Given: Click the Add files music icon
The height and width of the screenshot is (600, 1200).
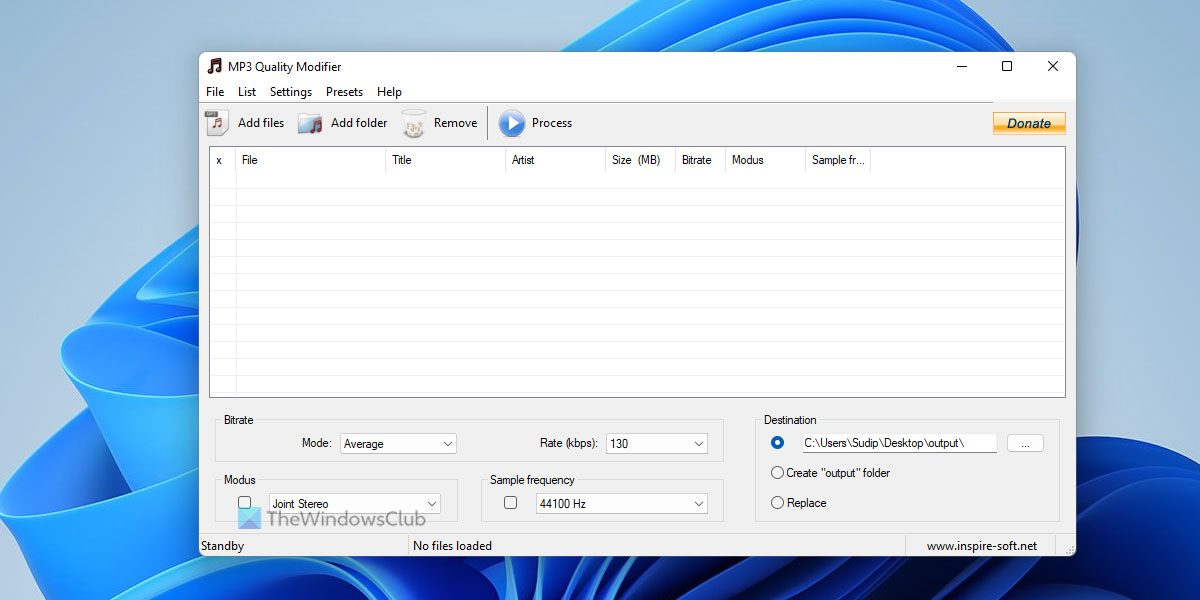Looking at the screenshot, I should (217, 123).
